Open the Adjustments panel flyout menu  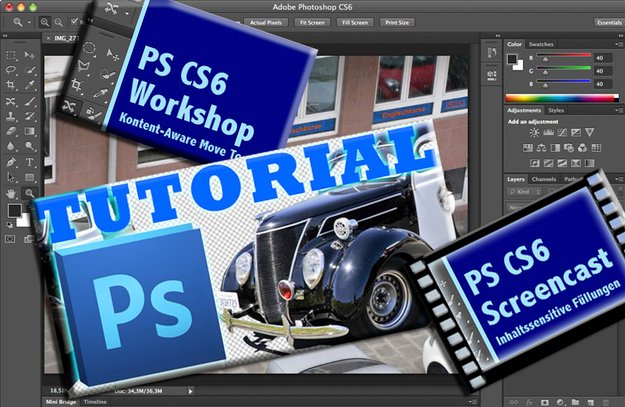[619, 110]
